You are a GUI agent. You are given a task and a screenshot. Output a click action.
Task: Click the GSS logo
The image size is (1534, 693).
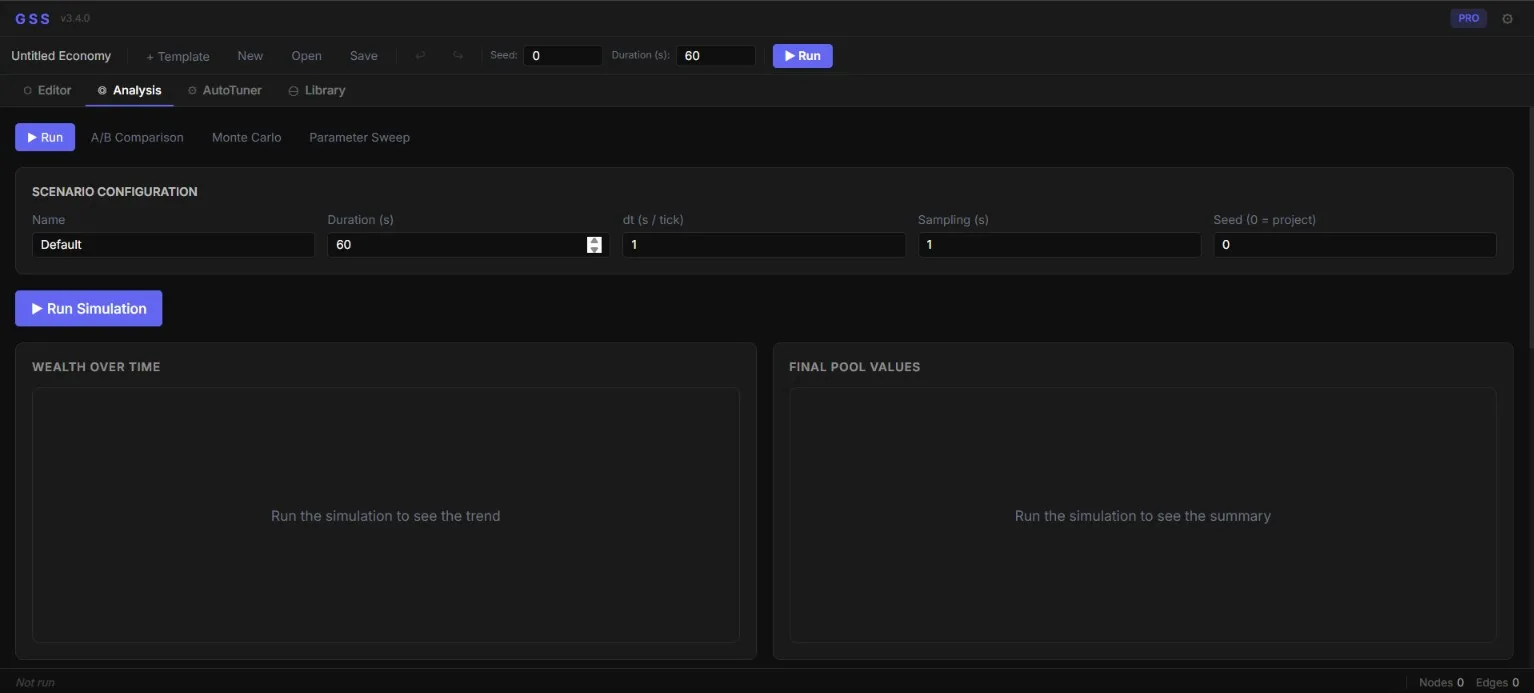[x=32, y=18]
